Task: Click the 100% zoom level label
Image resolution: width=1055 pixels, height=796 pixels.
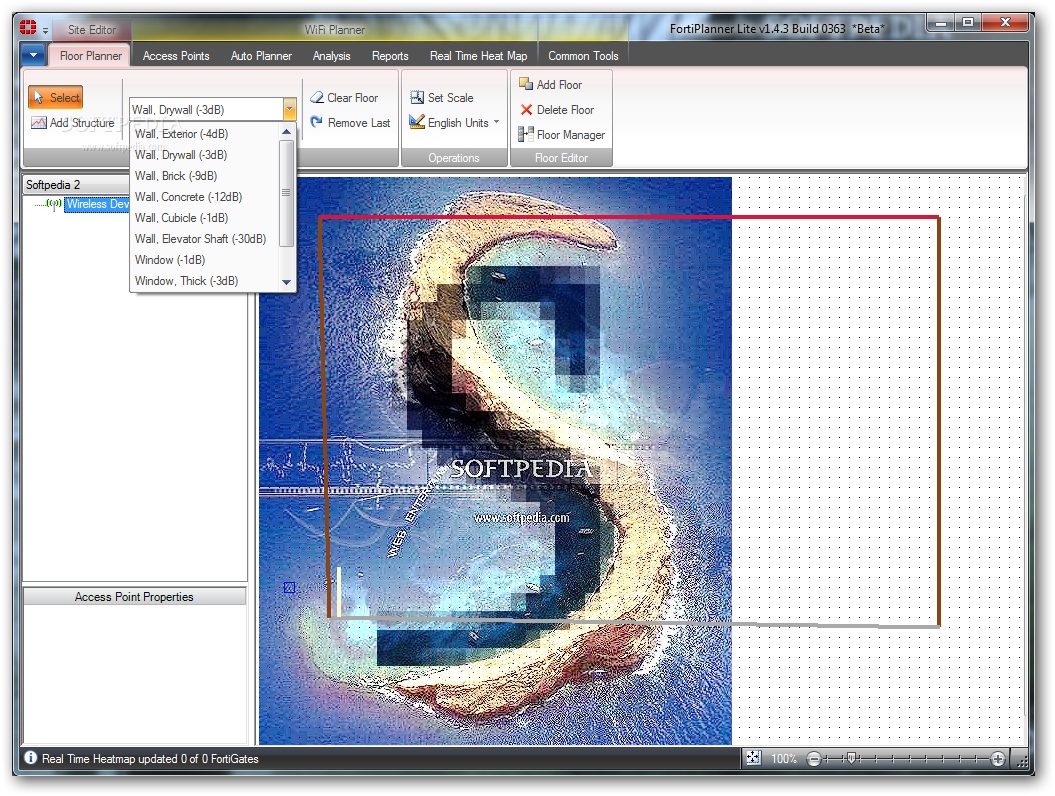Action: click(783, 758)
